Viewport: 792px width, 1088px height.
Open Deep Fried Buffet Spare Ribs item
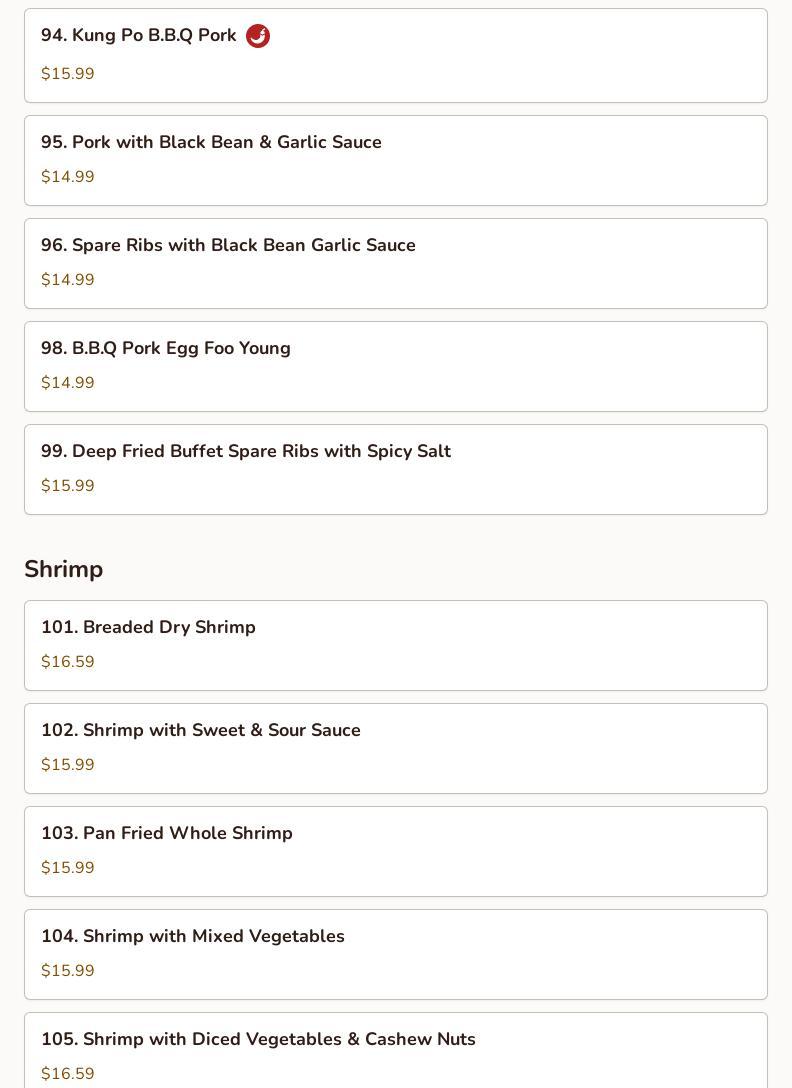[246, 451]
